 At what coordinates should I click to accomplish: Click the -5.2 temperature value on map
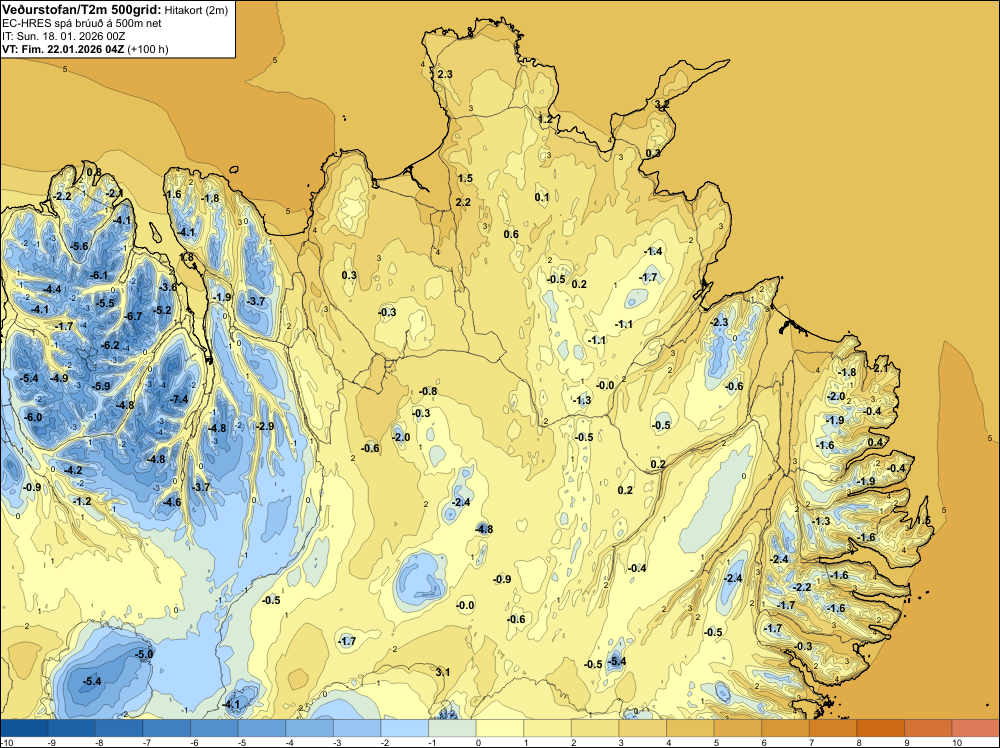[163, 311]
